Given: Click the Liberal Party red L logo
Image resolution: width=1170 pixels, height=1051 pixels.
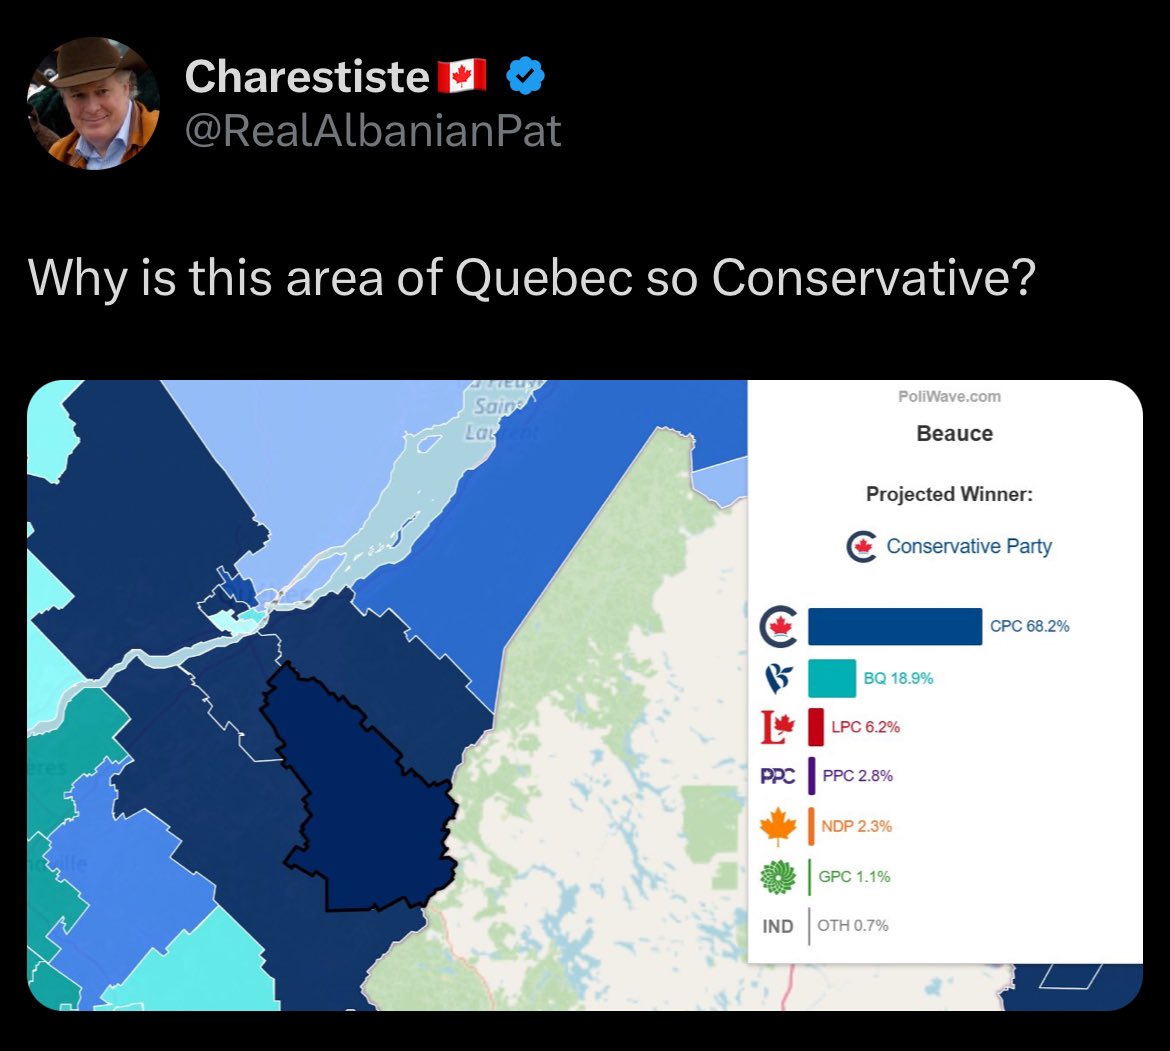Looking at the screenshot, I should pyautogui.click(x=778, y=727).
